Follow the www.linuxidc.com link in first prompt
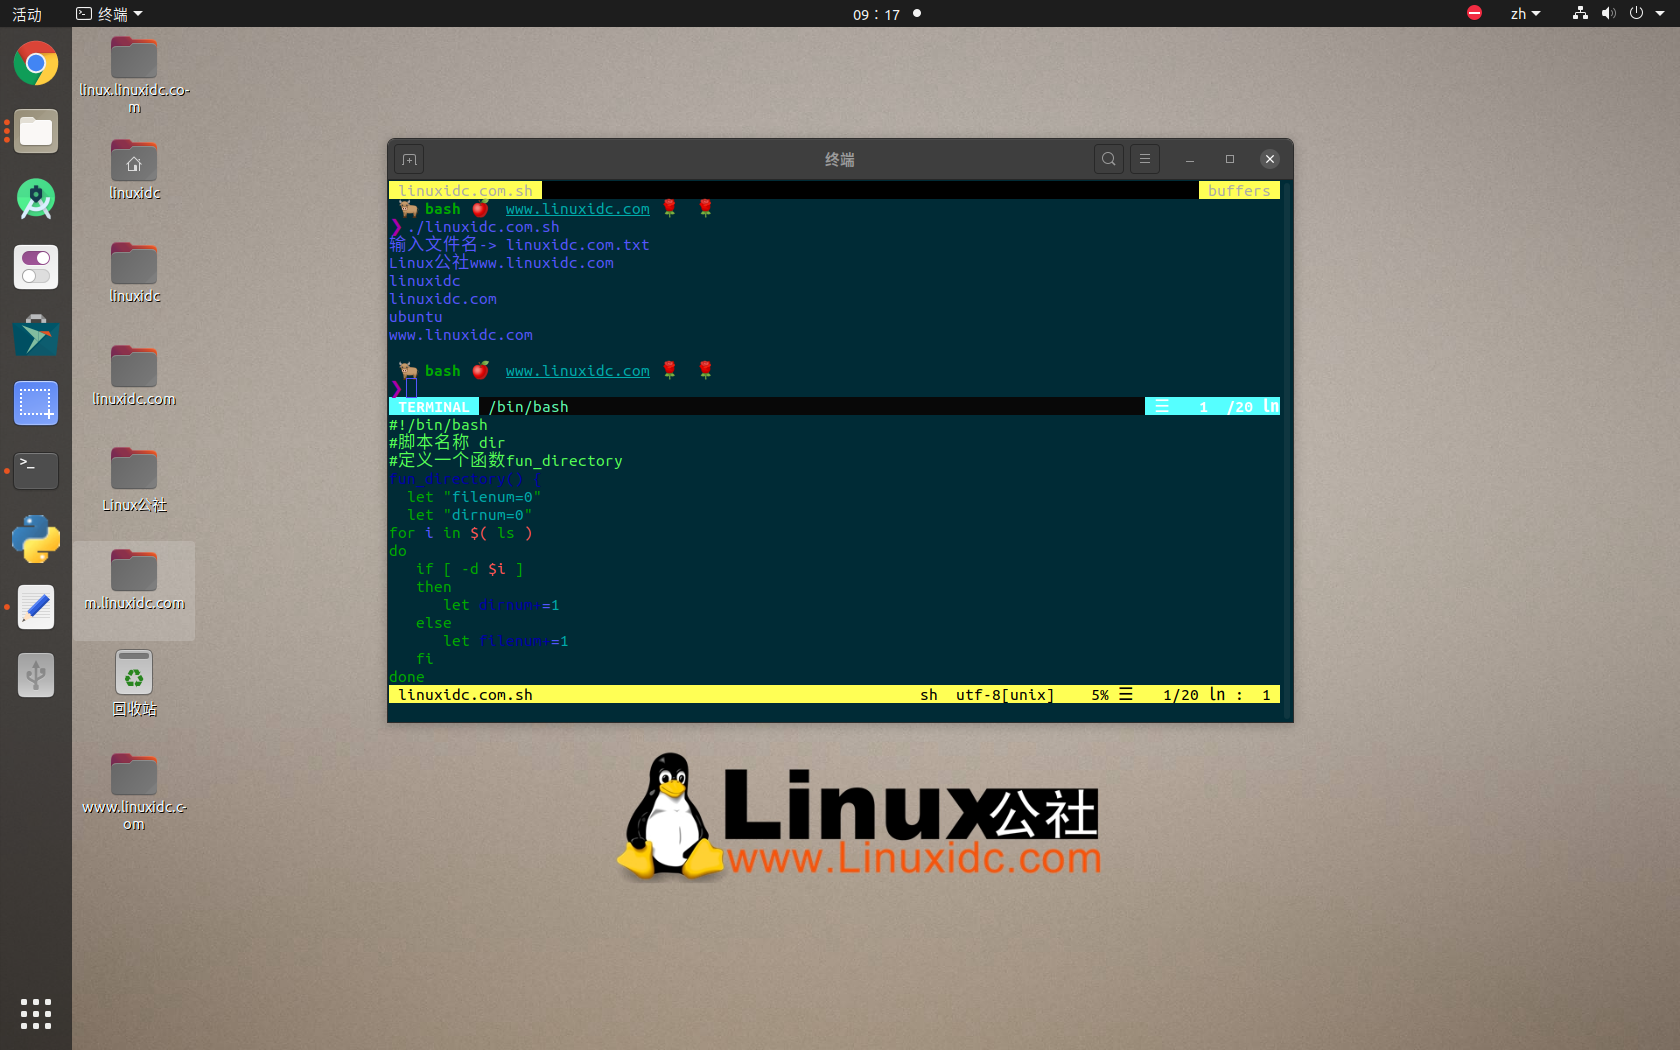The width and height of the screenshot is (1680, 1050). [578, 209]
